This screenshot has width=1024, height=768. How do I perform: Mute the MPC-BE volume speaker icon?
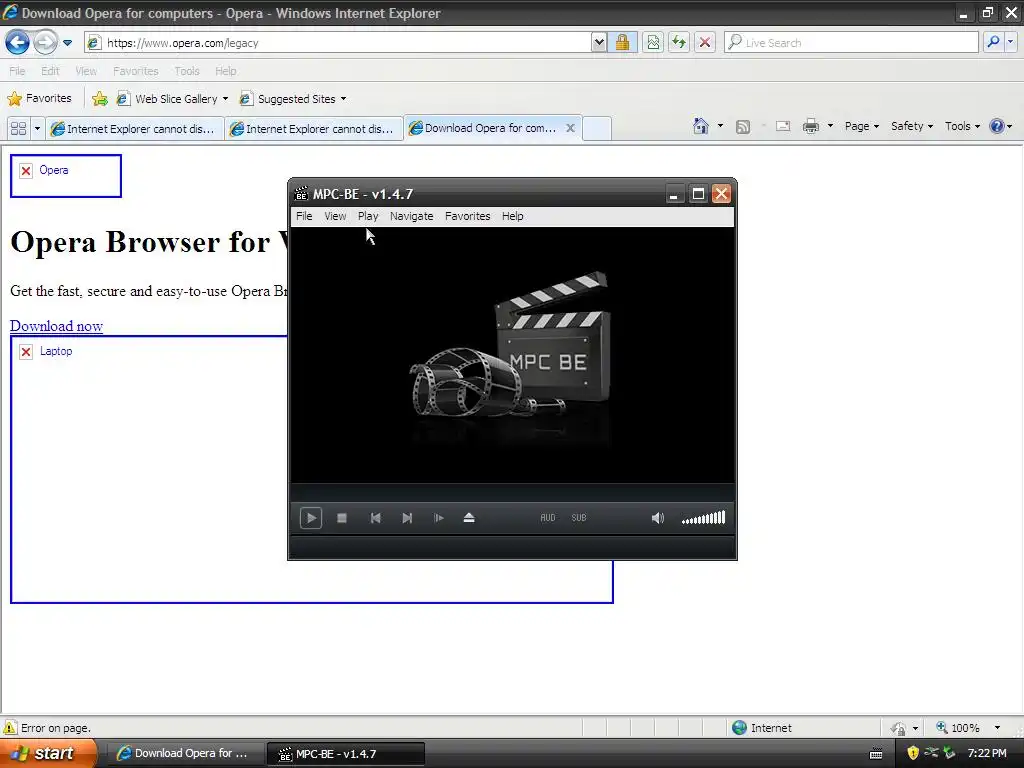(x=658, y=518)
